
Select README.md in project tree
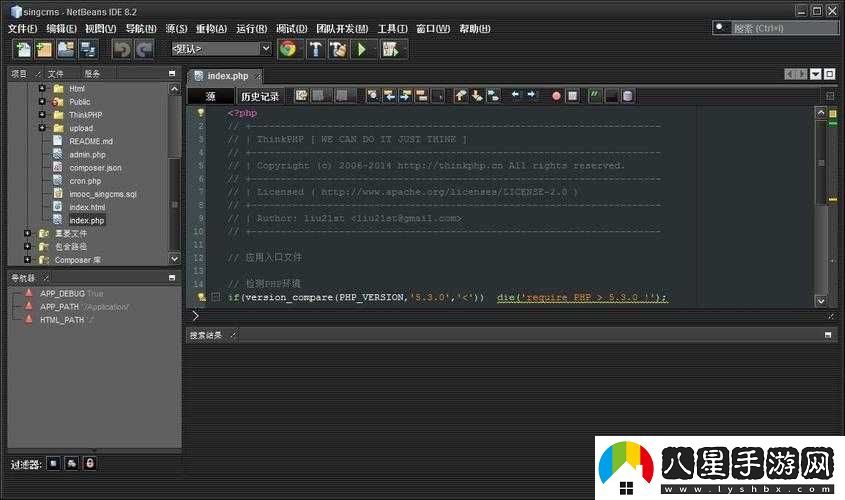(x=91, y=141)
